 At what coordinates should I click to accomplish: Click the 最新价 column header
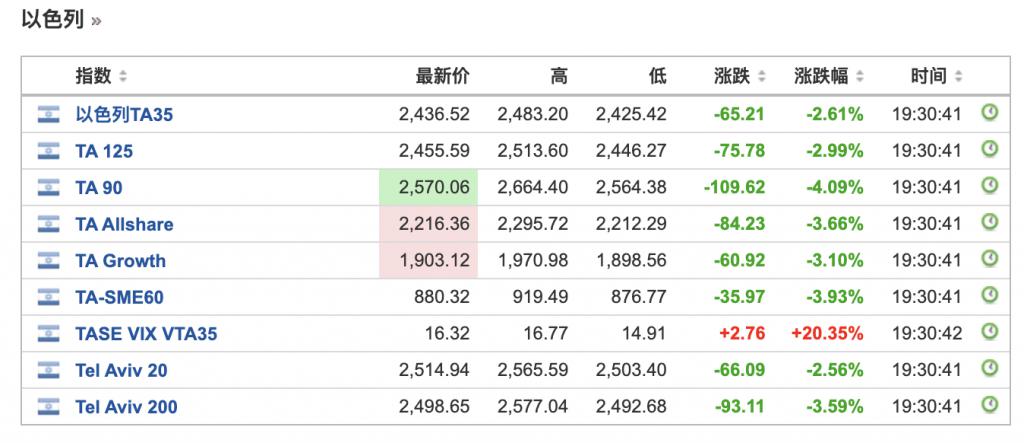tap(443, 76)
